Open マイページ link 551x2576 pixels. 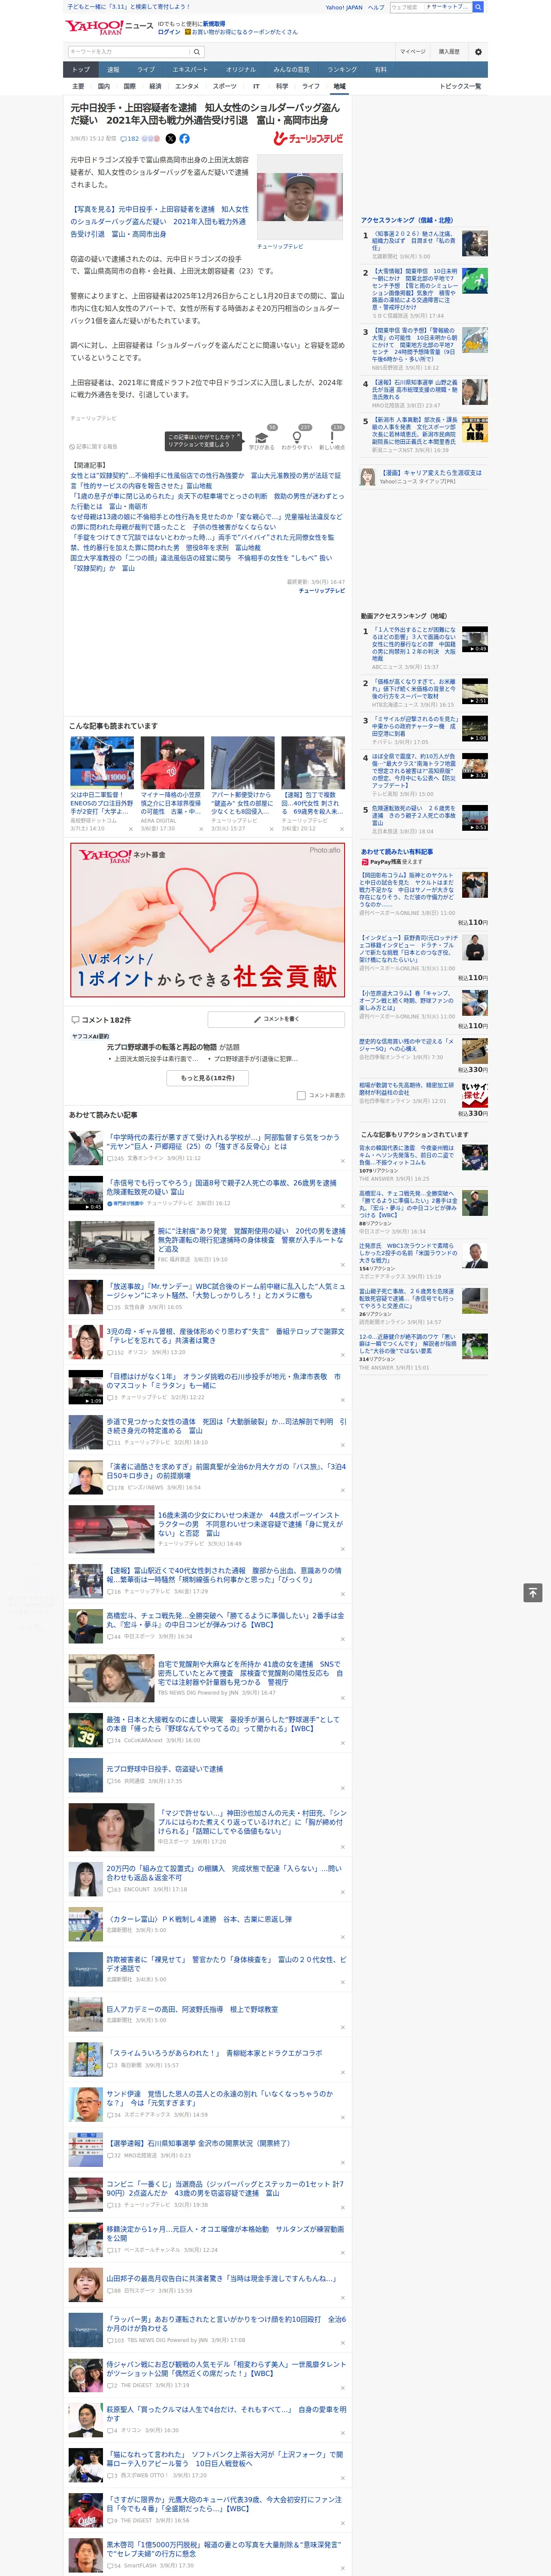[413, 52]
